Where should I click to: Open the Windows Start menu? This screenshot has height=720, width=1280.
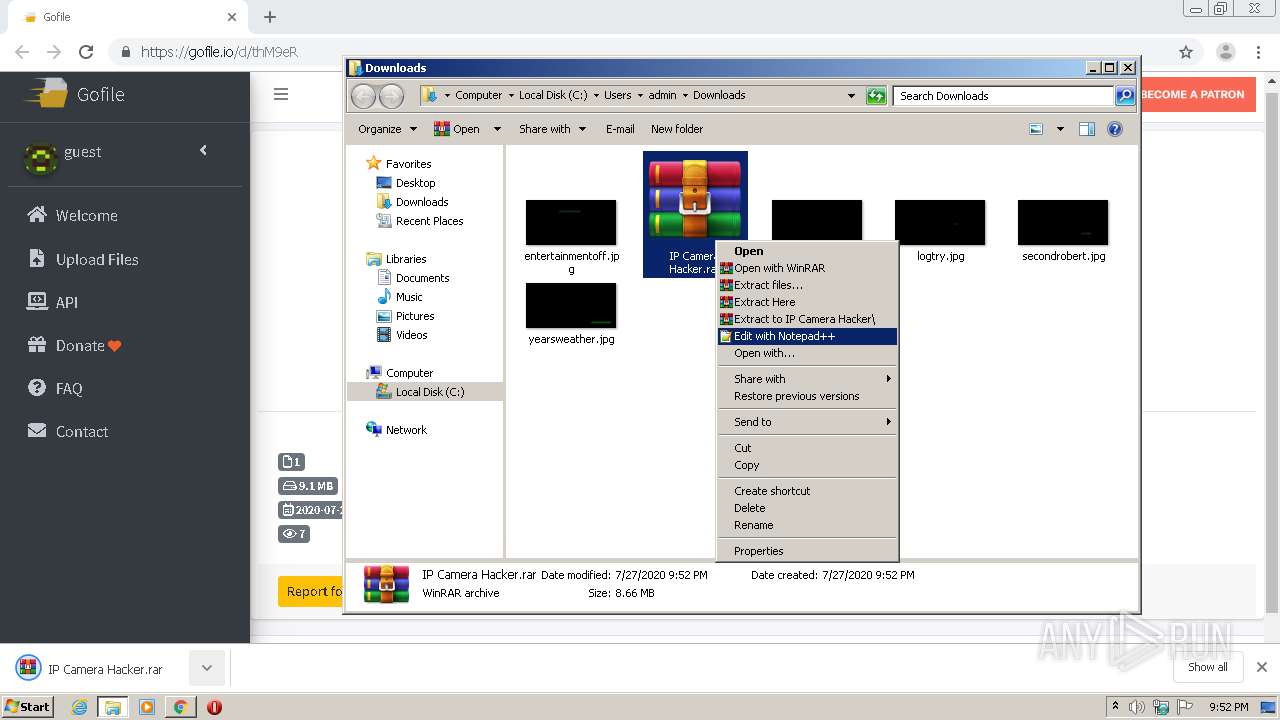pos(28,707)
